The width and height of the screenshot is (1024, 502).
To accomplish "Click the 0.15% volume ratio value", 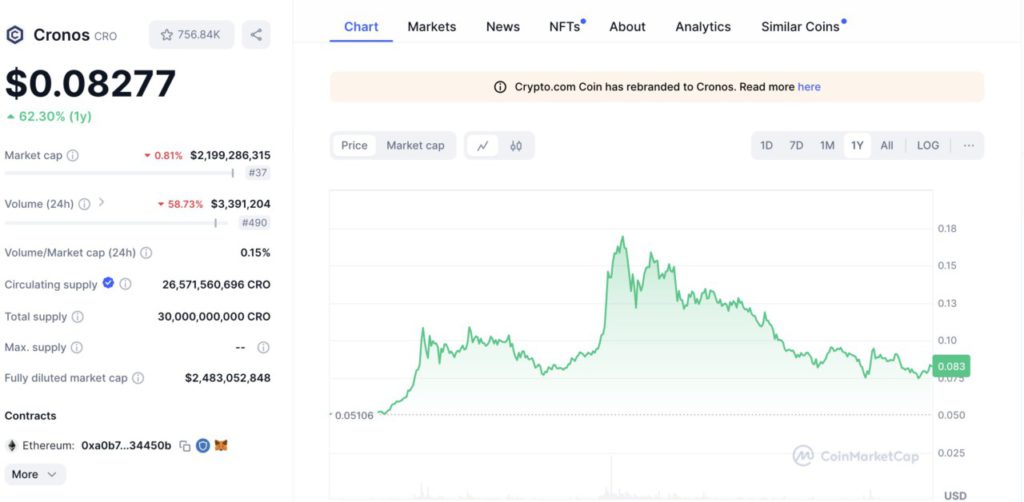I will click(x=255, y=253).
